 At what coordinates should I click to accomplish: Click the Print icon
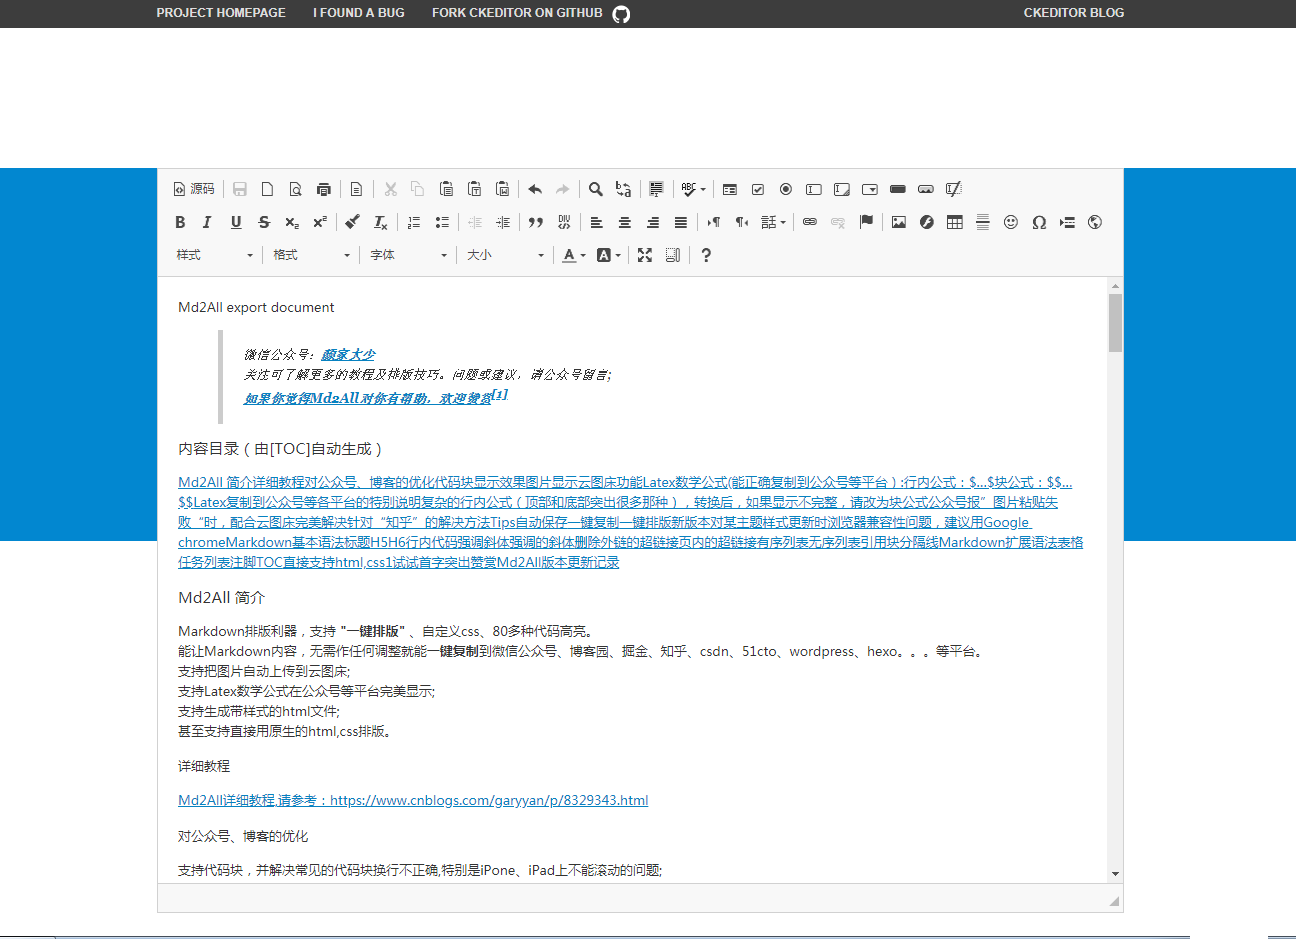(x=323, y=189)
